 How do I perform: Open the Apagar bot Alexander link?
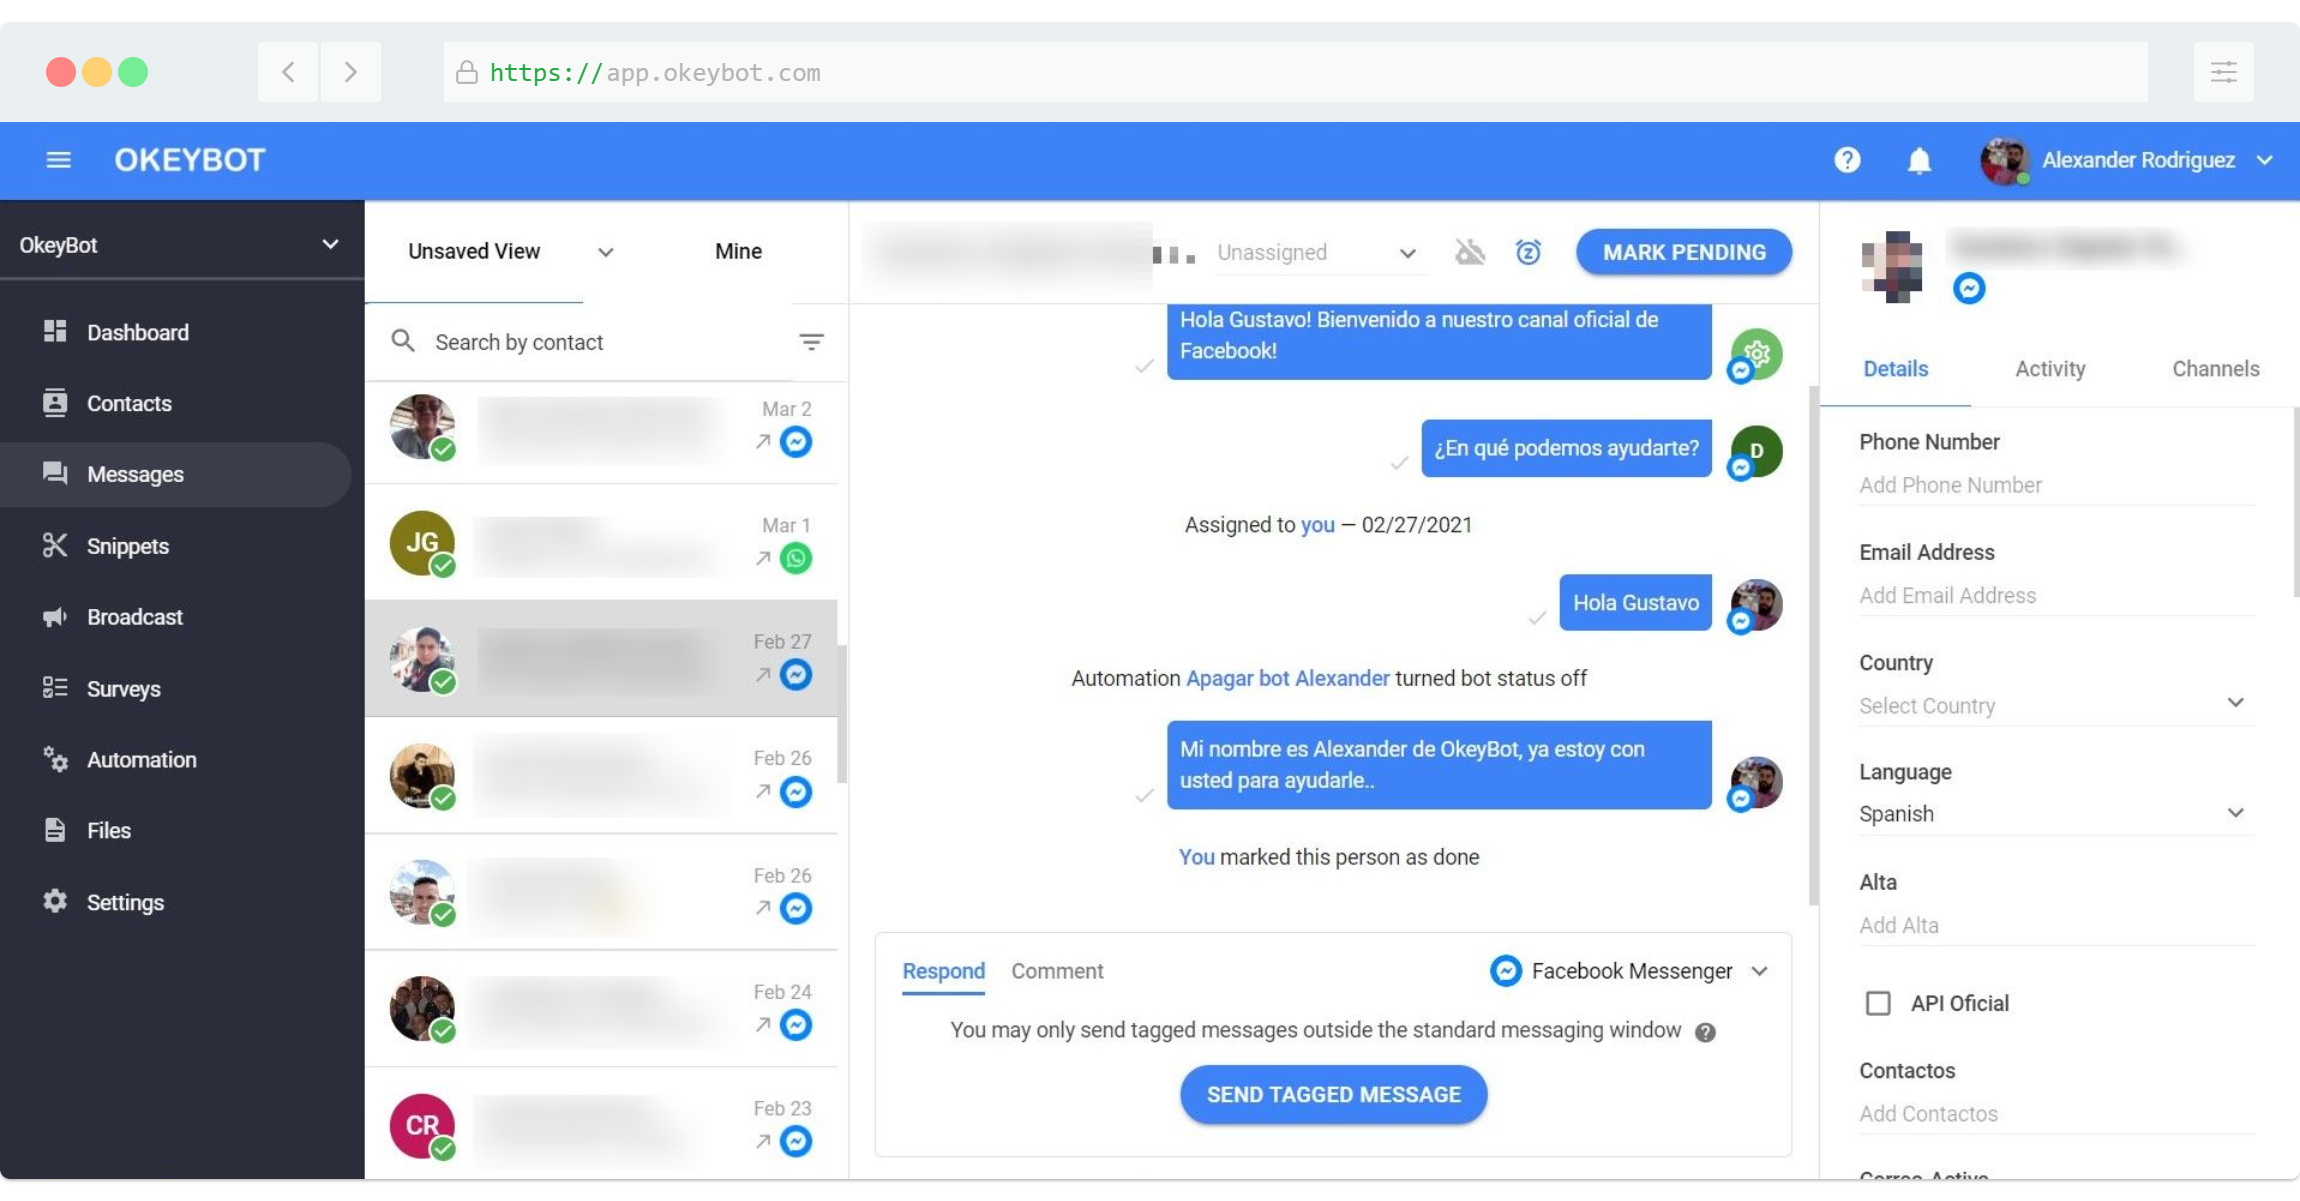coord(1287,679)
